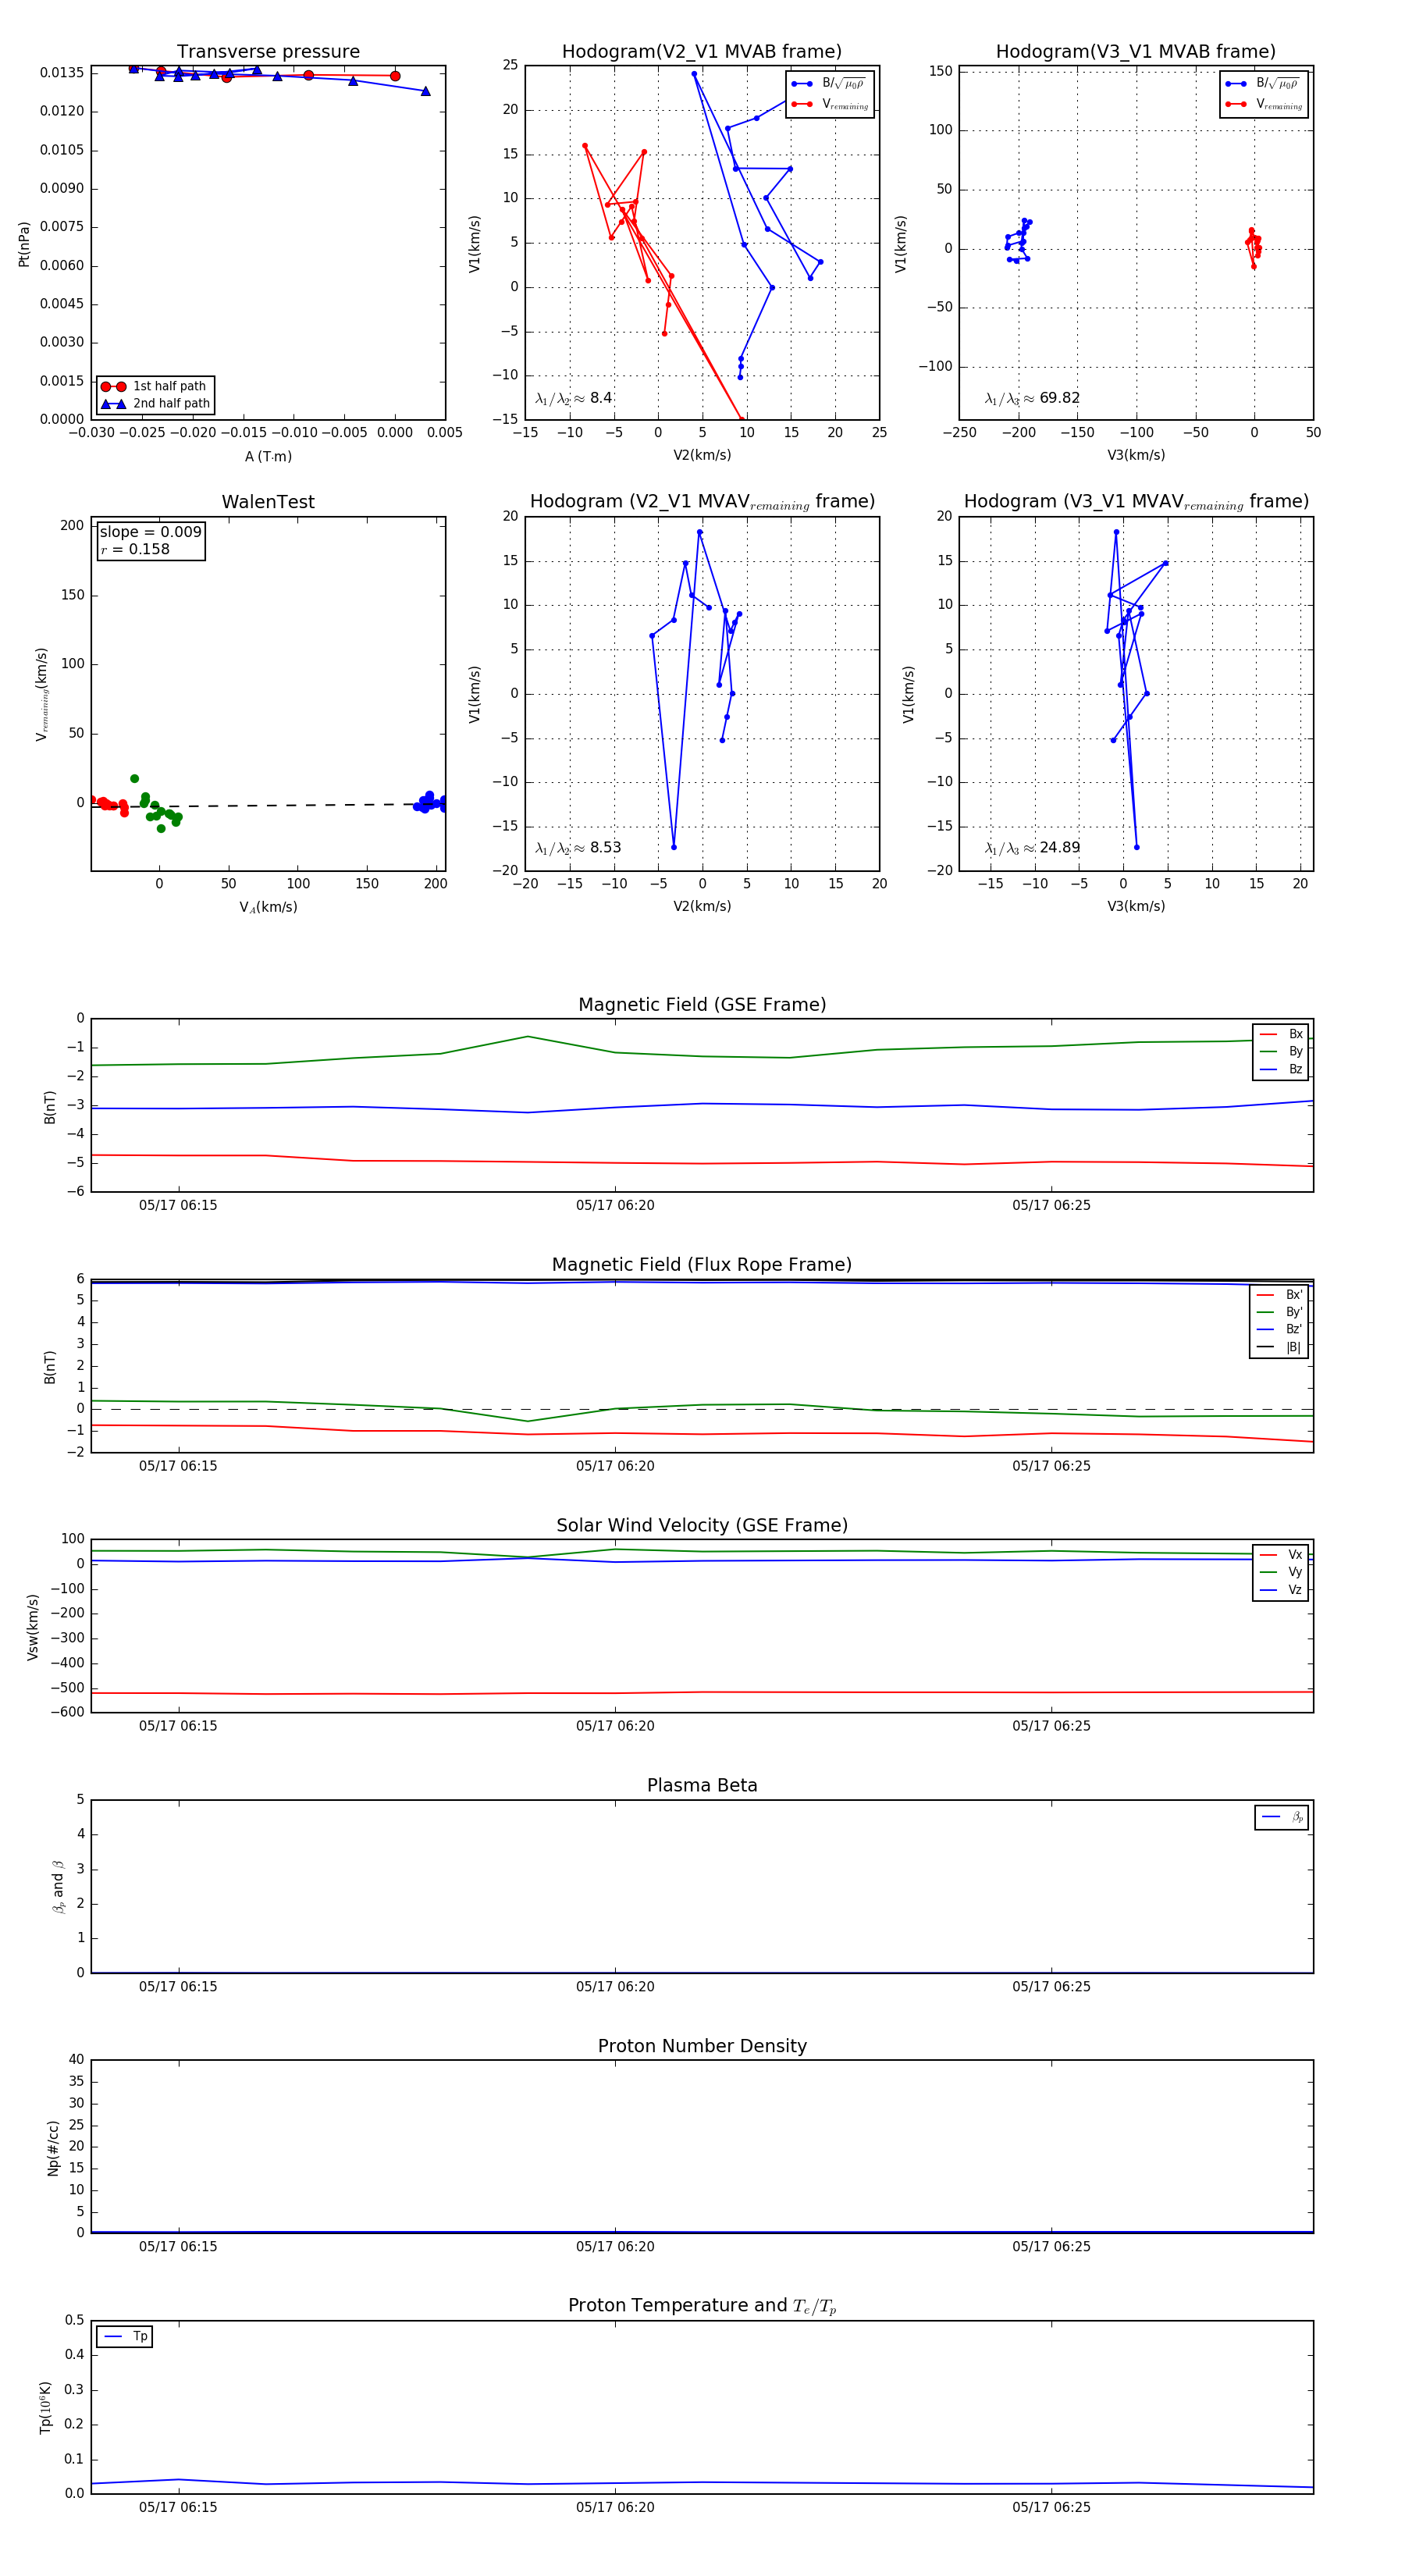Select the βp legend in Plasma Beta panel
This screenshot has width=1405, height=2576.
tap(1282, 1817)
